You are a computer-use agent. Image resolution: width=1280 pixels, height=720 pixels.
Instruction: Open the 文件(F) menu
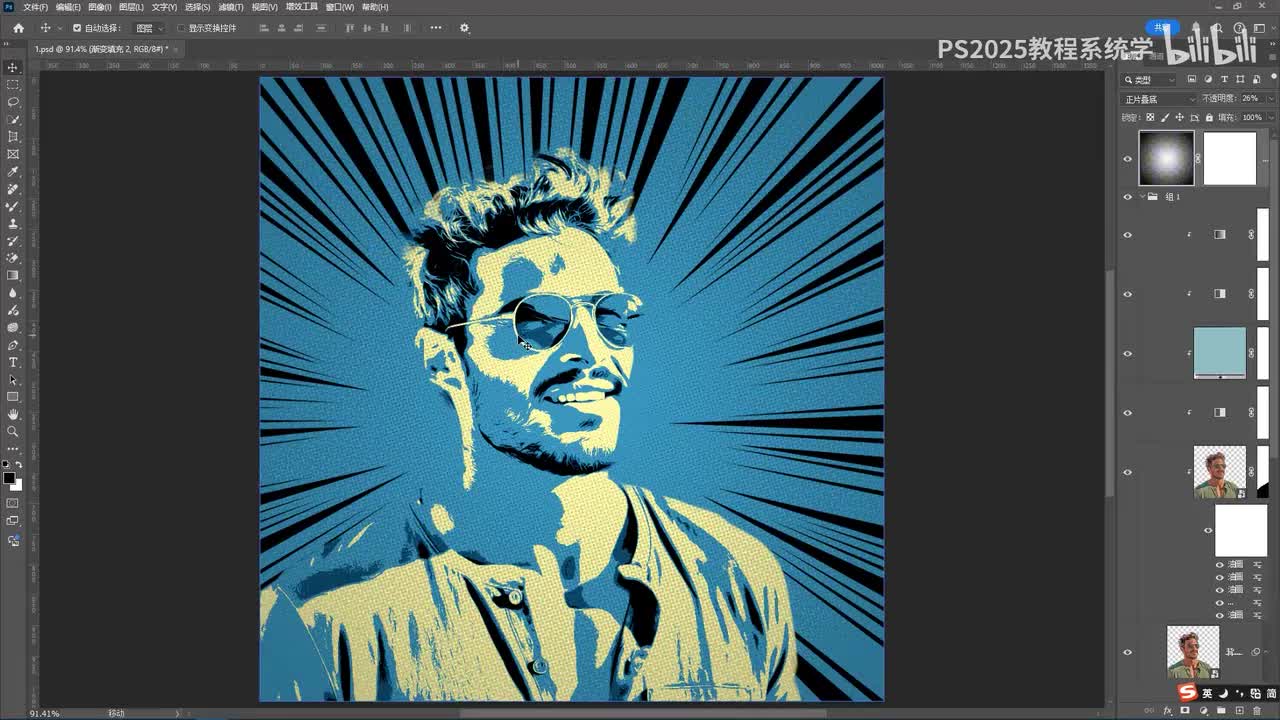(x=35, y=7)
